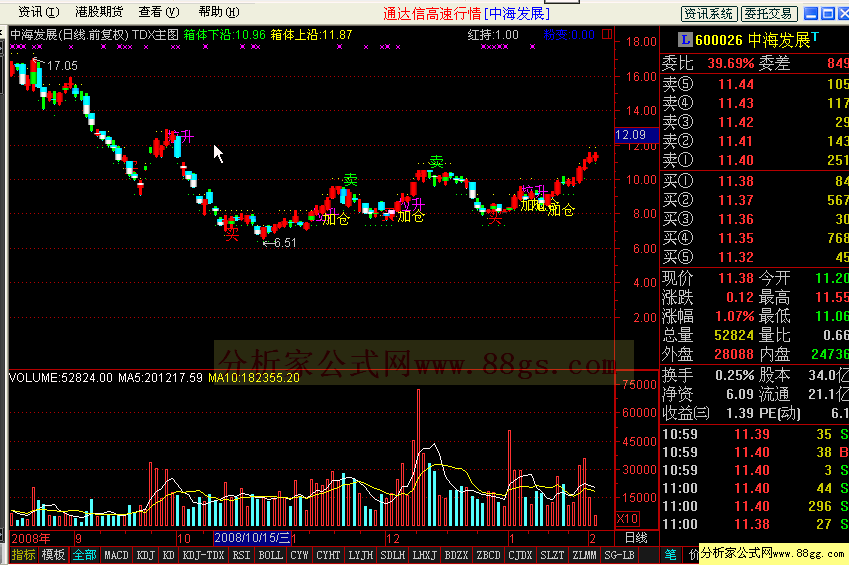This screenshot has width=849, height=565.
Task: Open the 港股期货 menu
Action: 99,11
